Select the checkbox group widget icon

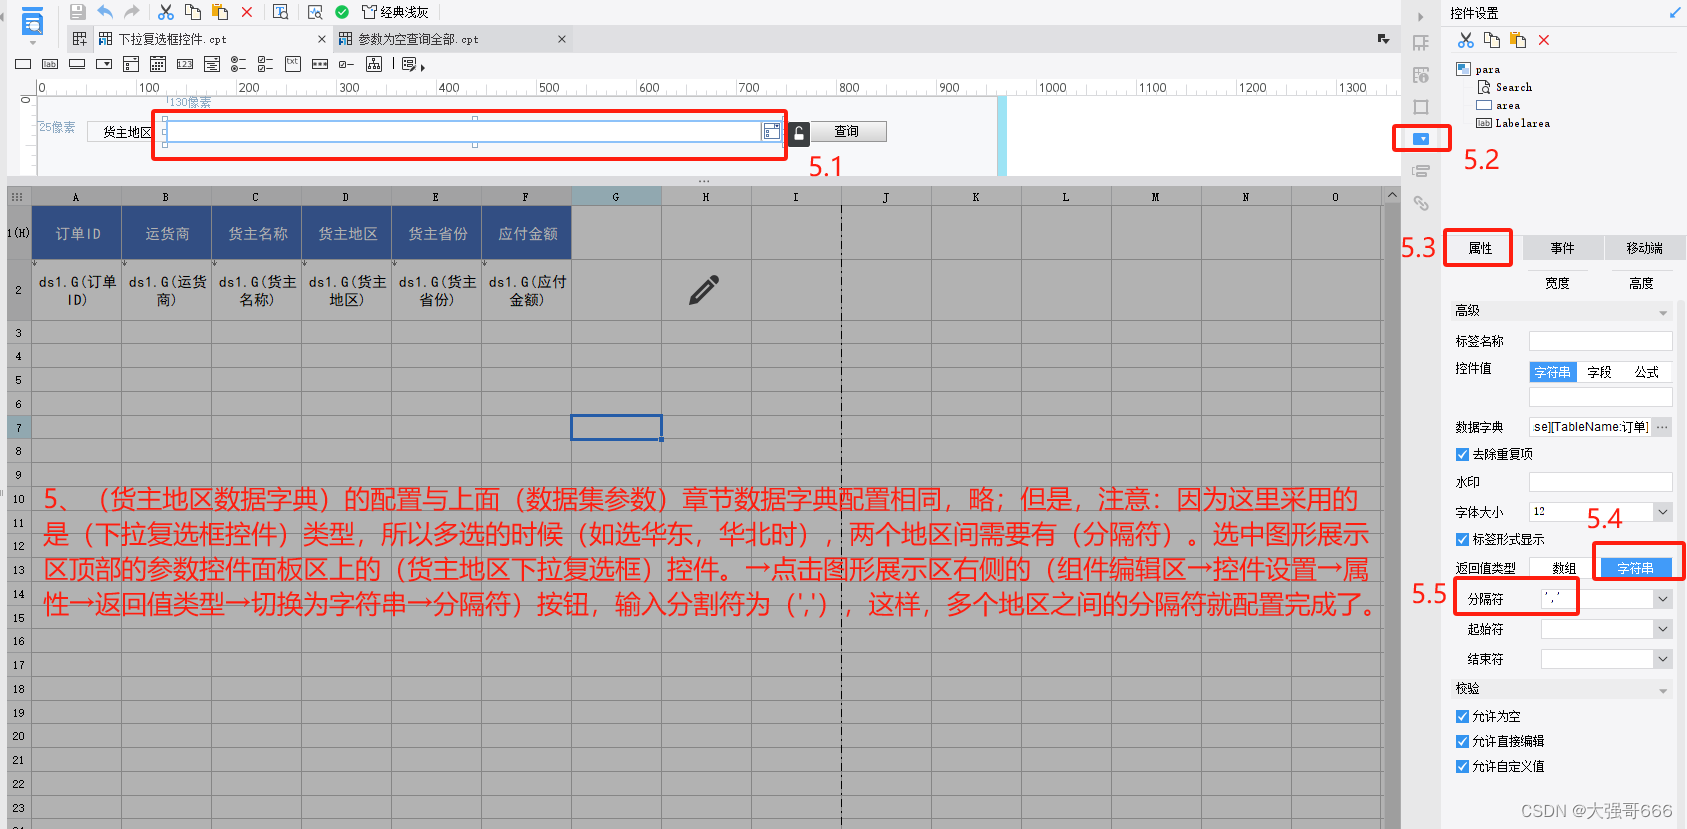(266, 64)
